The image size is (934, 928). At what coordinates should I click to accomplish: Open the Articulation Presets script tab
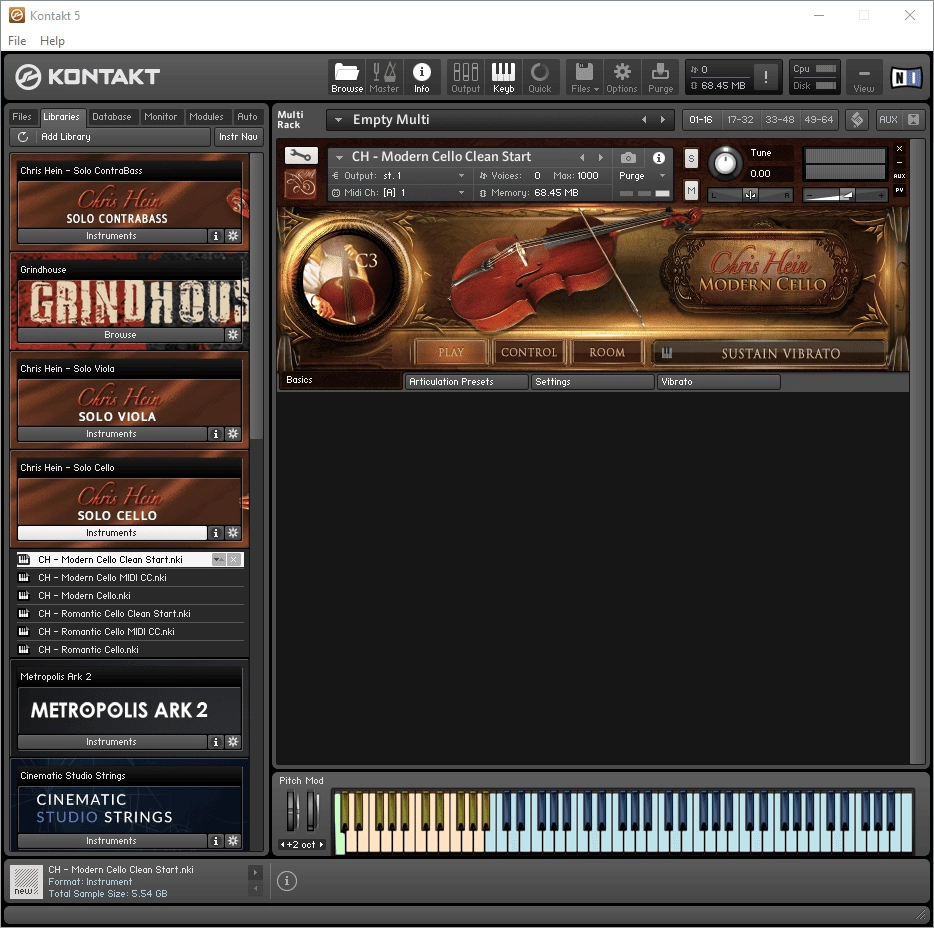pos(466,381)
